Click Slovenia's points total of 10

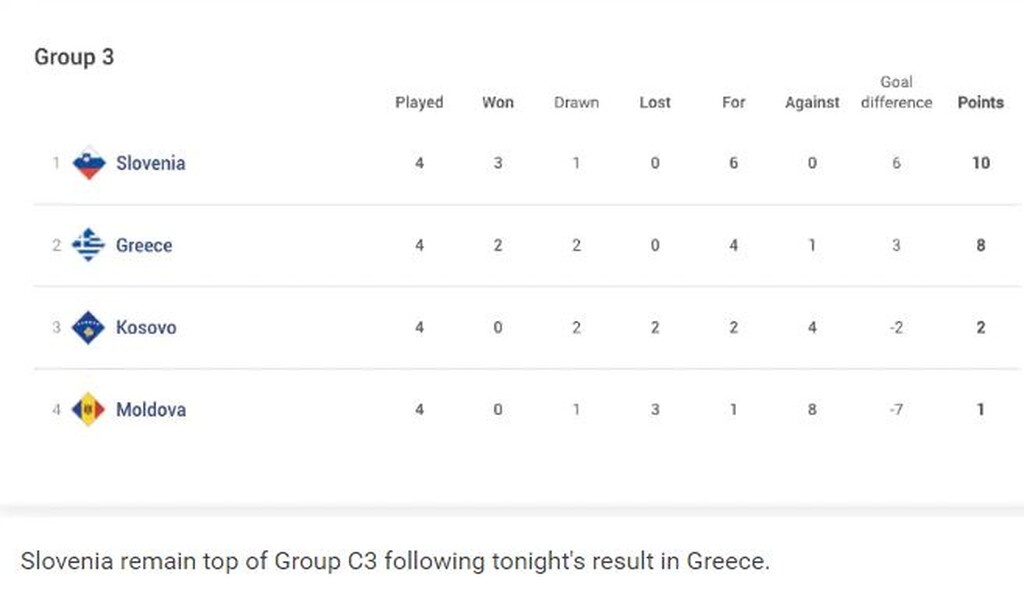tap(980, 163)
